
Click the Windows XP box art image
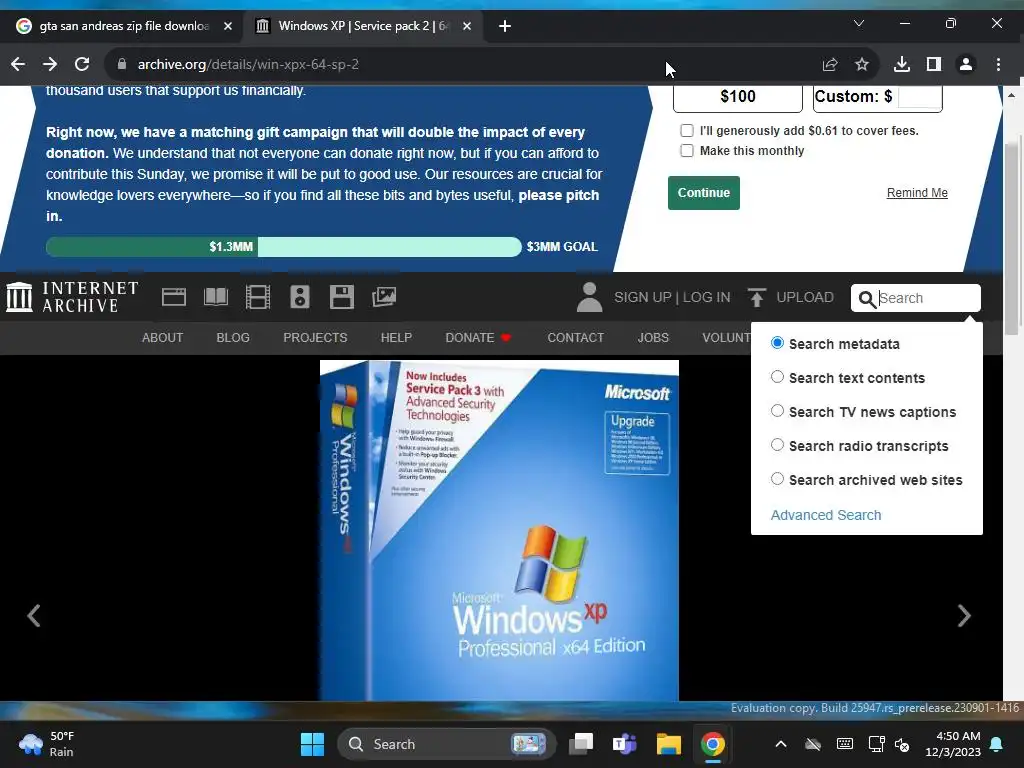point(499,530)
